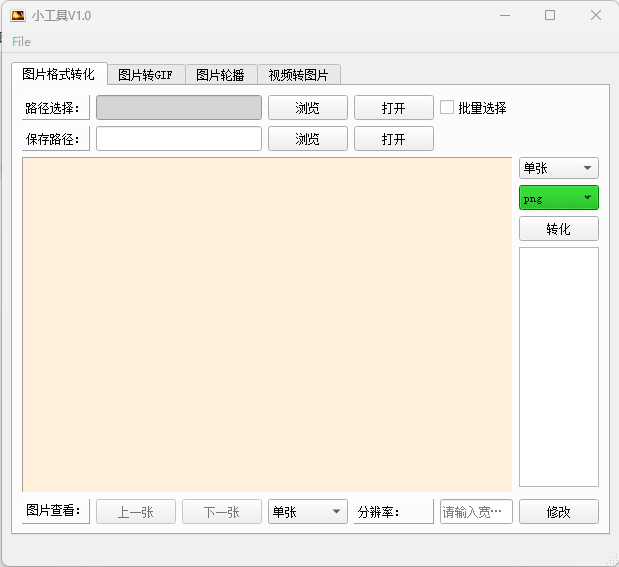Click the 图片查看 label
Viewport: 619px width, 567px height.
pyautogui.click(x=56, y=512)
